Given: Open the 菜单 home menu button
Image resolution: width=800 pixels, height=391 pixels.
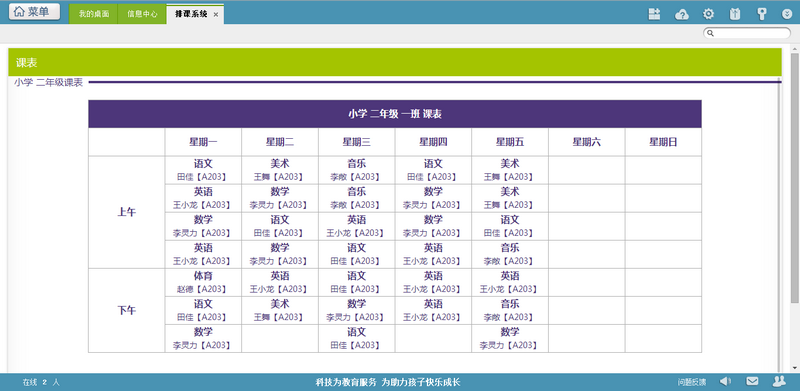Looking at the screenshot, I should click(34, 12).
